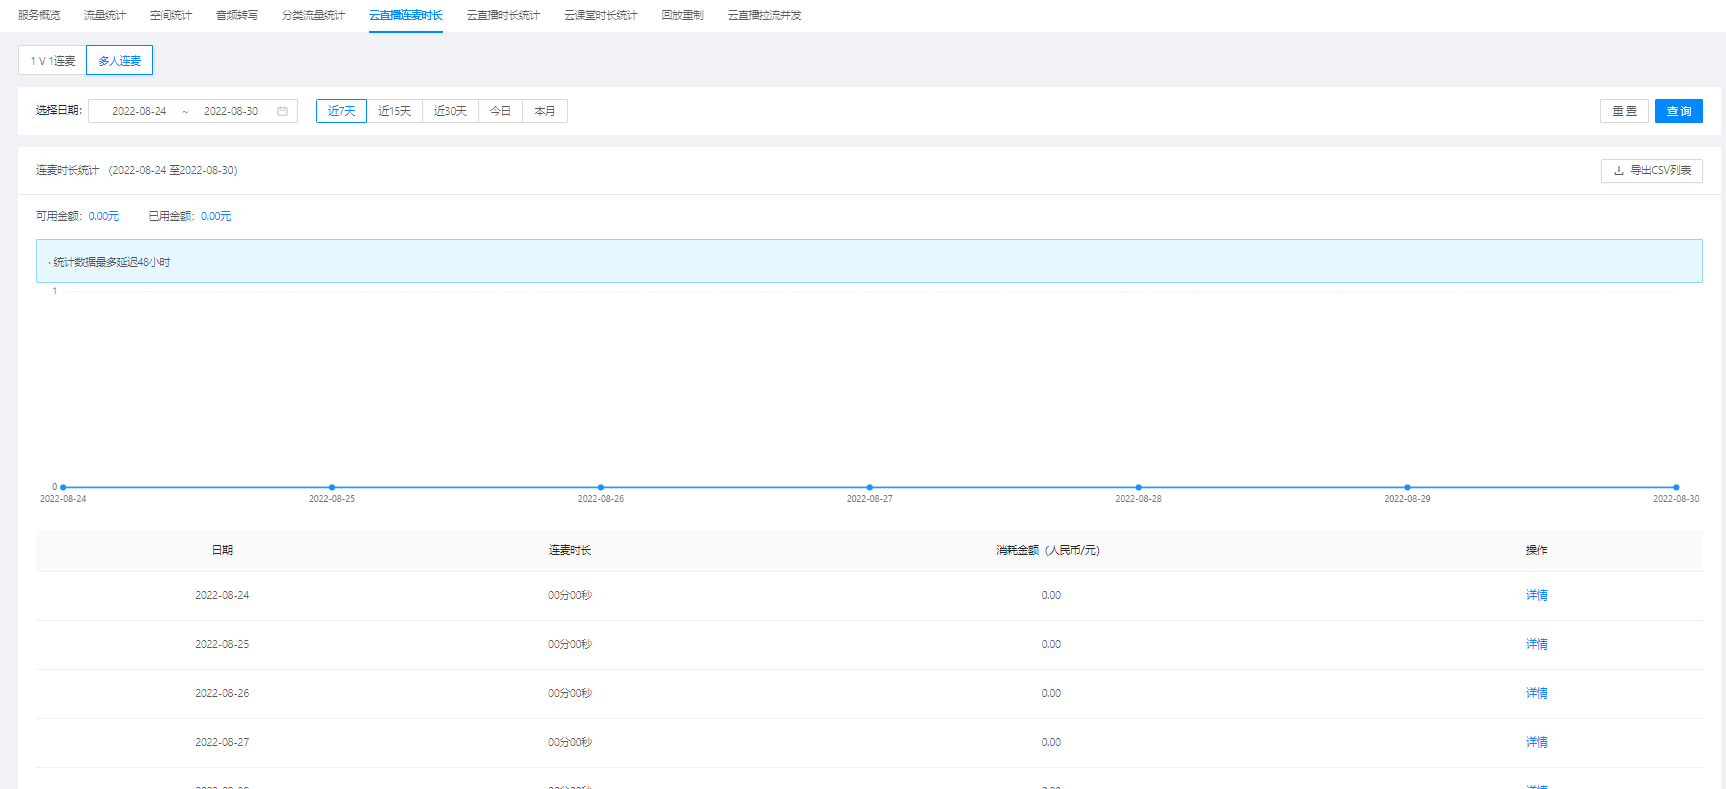Image resolution: width=1726 pixels, height=789 pixels.
Task: Click the 消耗金额 (人民币/元) column header
Action: (1048, 550)
